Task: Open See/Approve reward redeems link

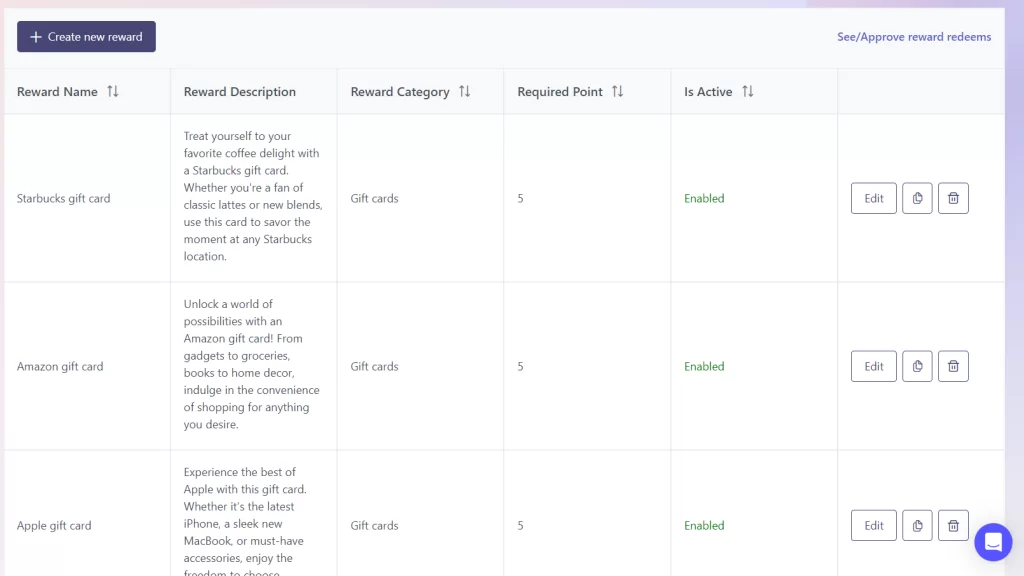Action: (x=914, y=37)
